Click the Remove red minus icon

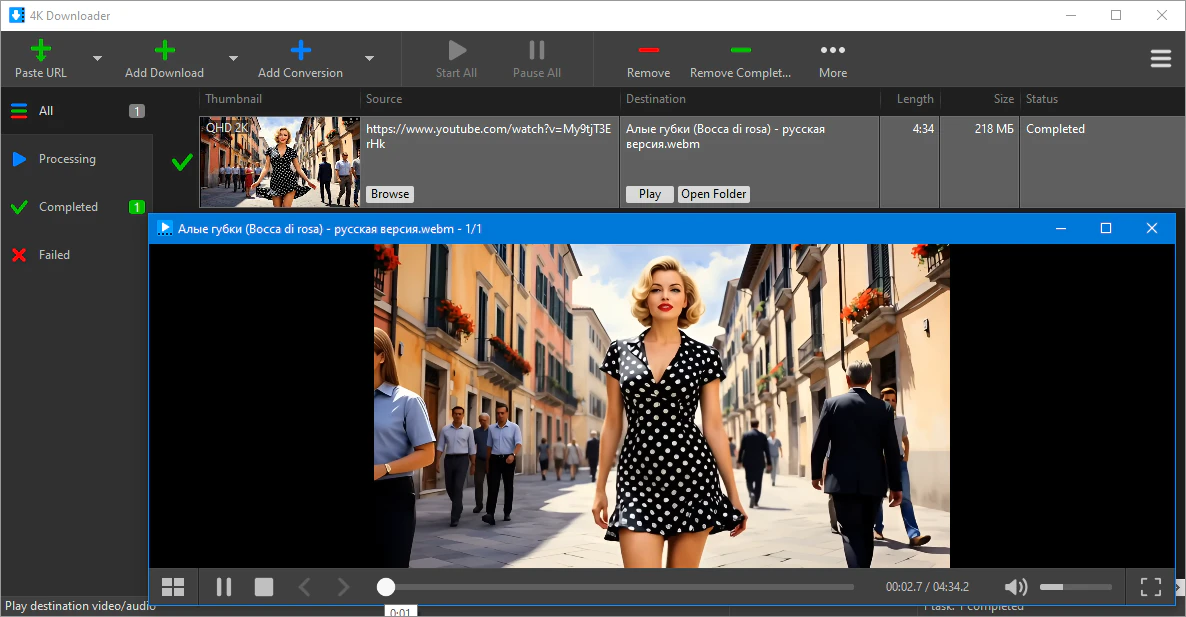click(648, 51)
